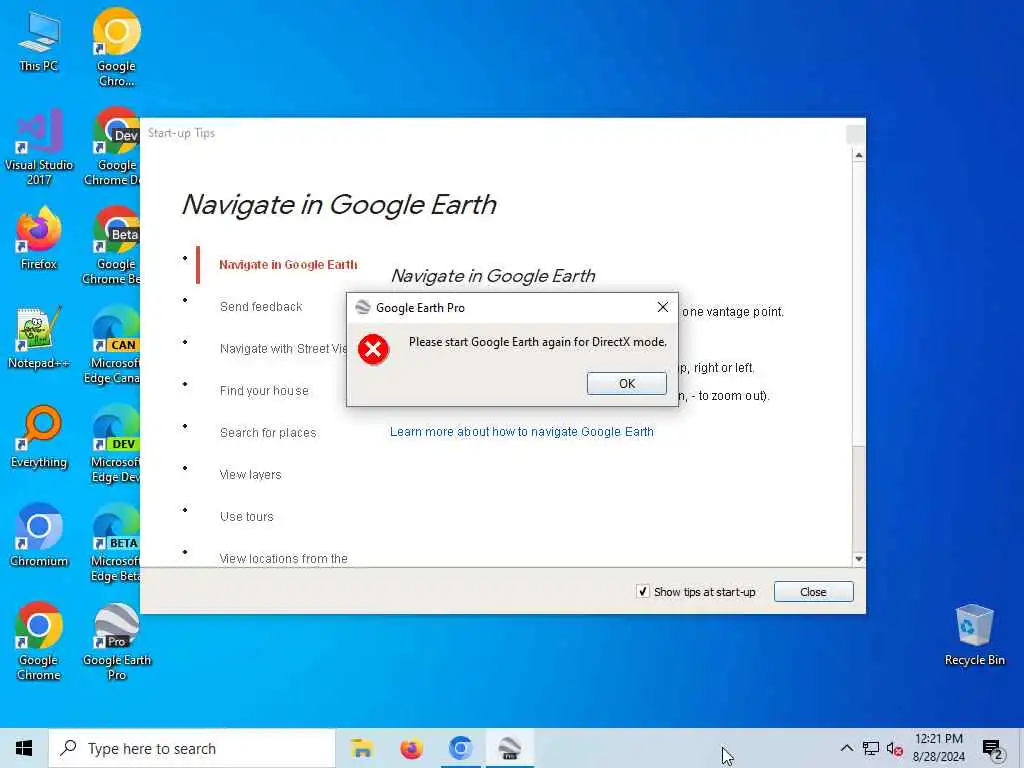Click OK in the Google Earth Pro error dialog
Image resolution: width=1024 pixels, height=768 pixels.
click(x=626, y=383)
